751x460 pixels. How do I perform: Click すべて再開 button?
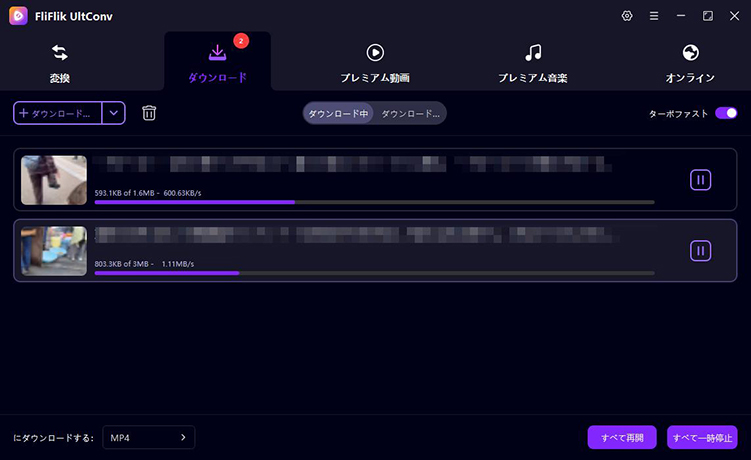pyautogui.click(x=622, y=437)
